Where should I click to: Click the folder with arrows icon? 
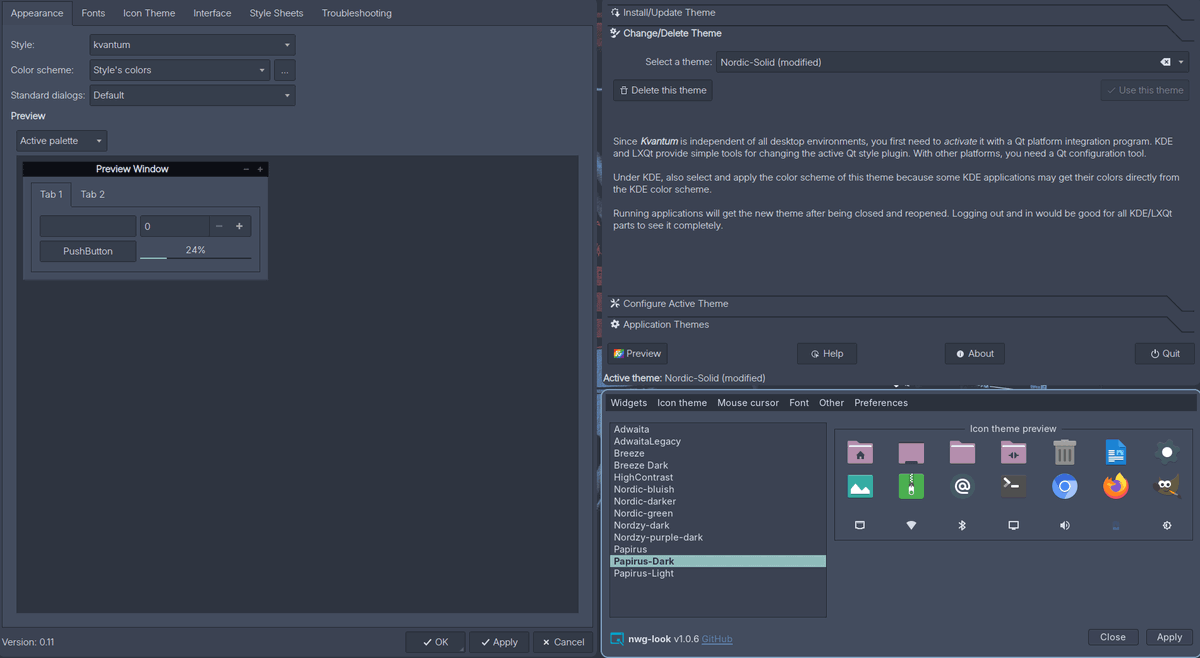coord(1013,453)
